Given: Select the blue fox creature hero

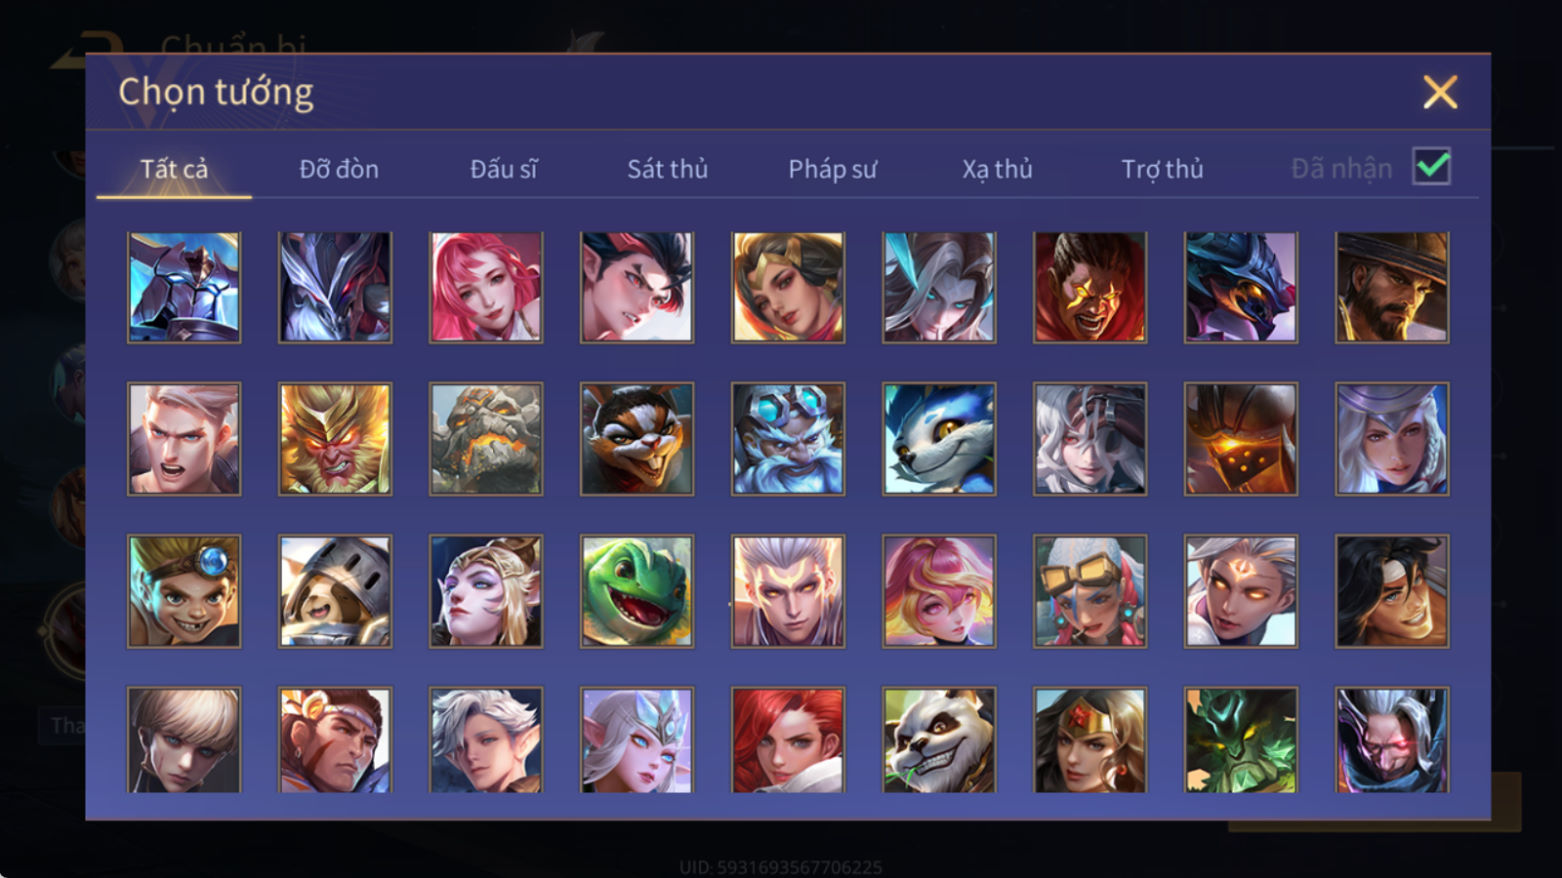Looking at the screenshot, I should [939, 439].
